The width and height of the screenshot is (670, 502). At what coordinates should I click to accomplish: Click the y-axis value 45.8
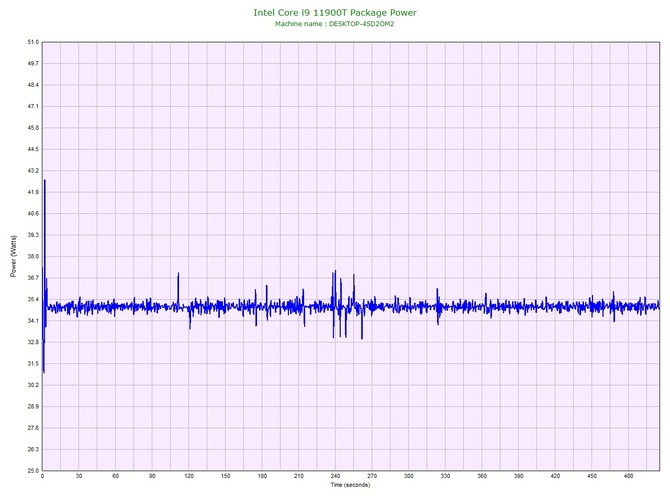33,128
